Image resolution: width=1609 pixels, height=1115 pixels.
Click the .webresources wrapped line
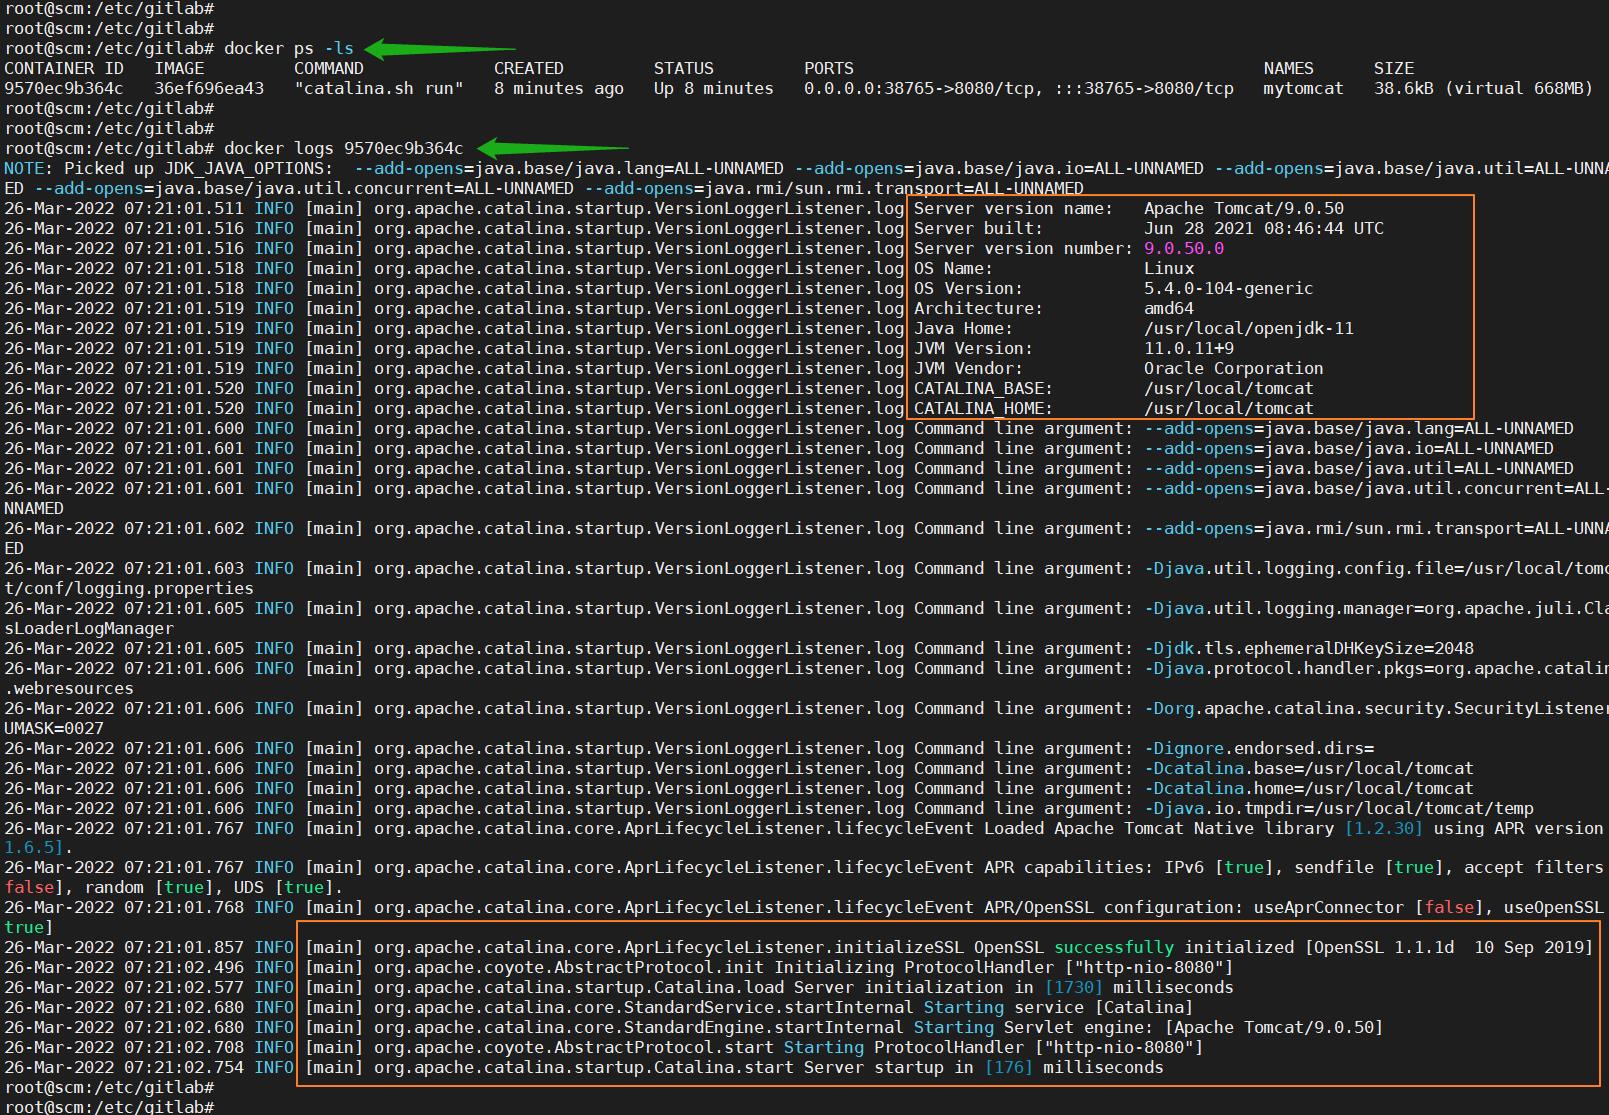click(69, 688)
